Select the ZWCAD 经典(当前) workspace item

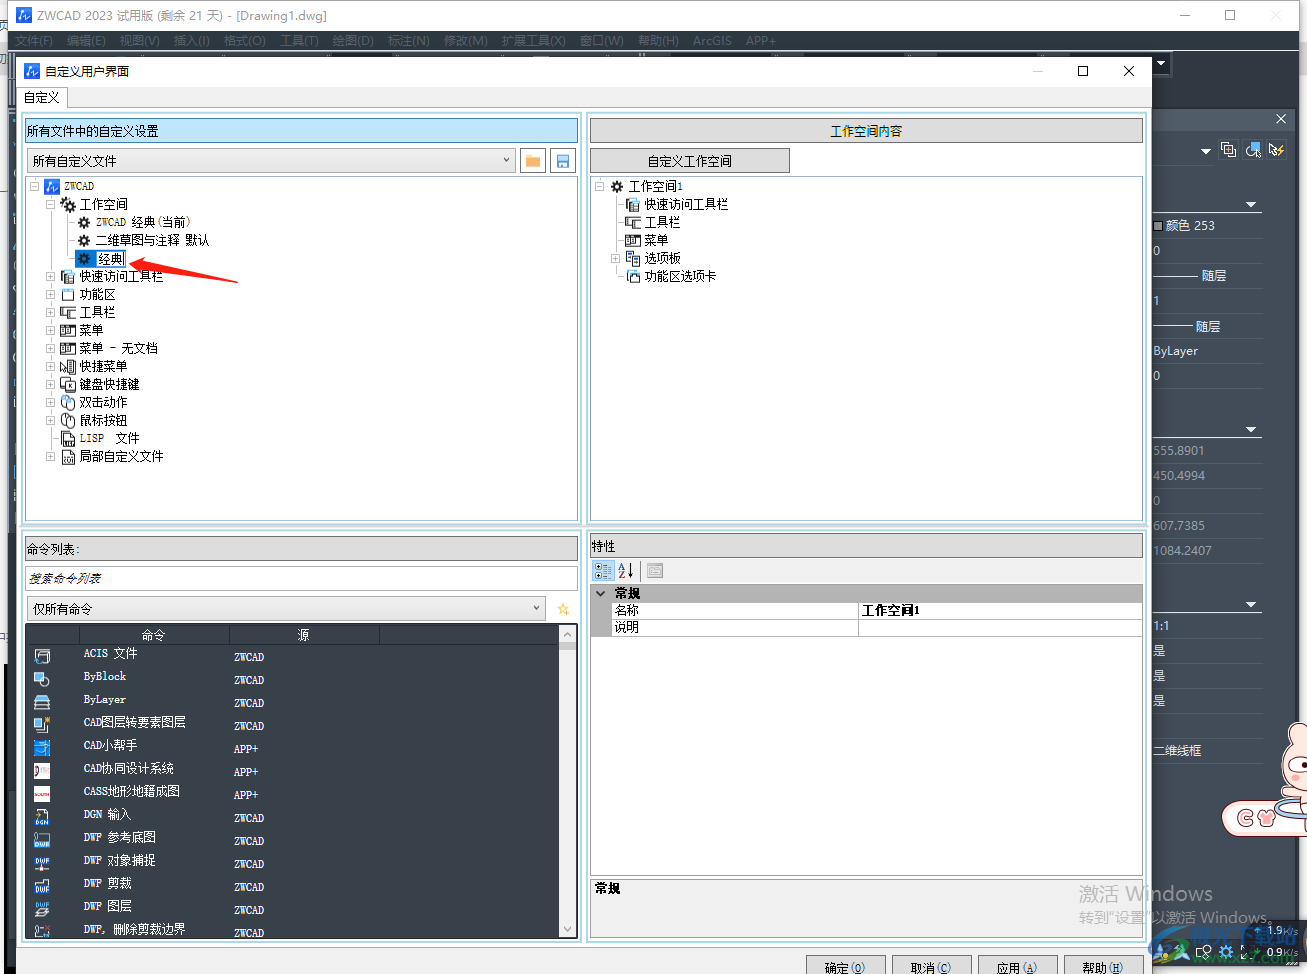[x=142, y=222]
